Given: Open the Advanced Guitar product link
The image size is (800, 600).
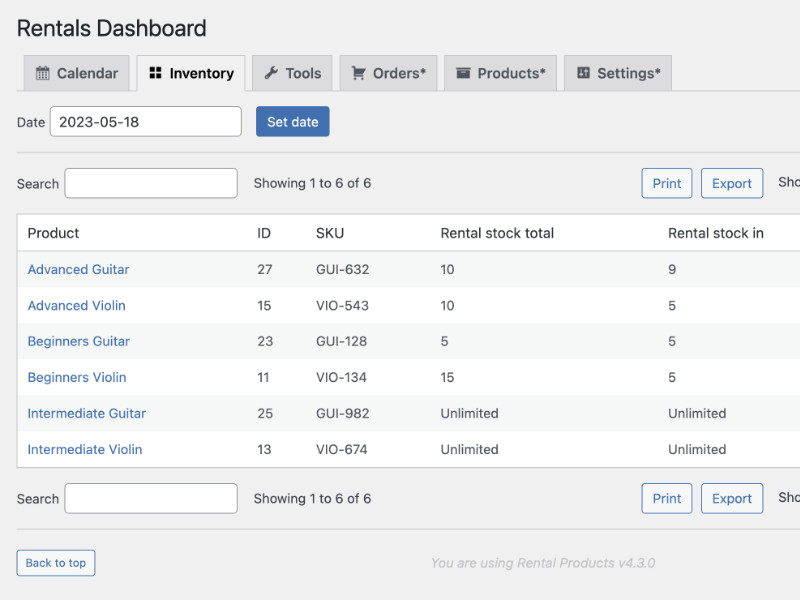Looking at the screenshot, I should (78, 269).
